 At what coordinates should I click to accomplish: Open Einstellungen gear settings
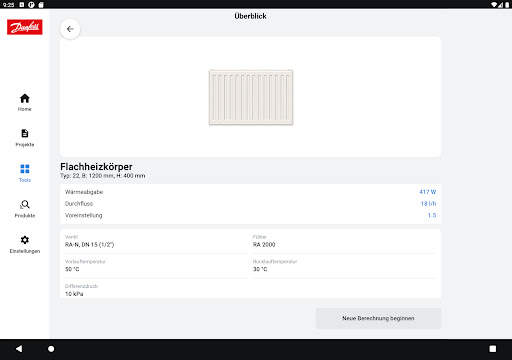(x=25, y=244)
